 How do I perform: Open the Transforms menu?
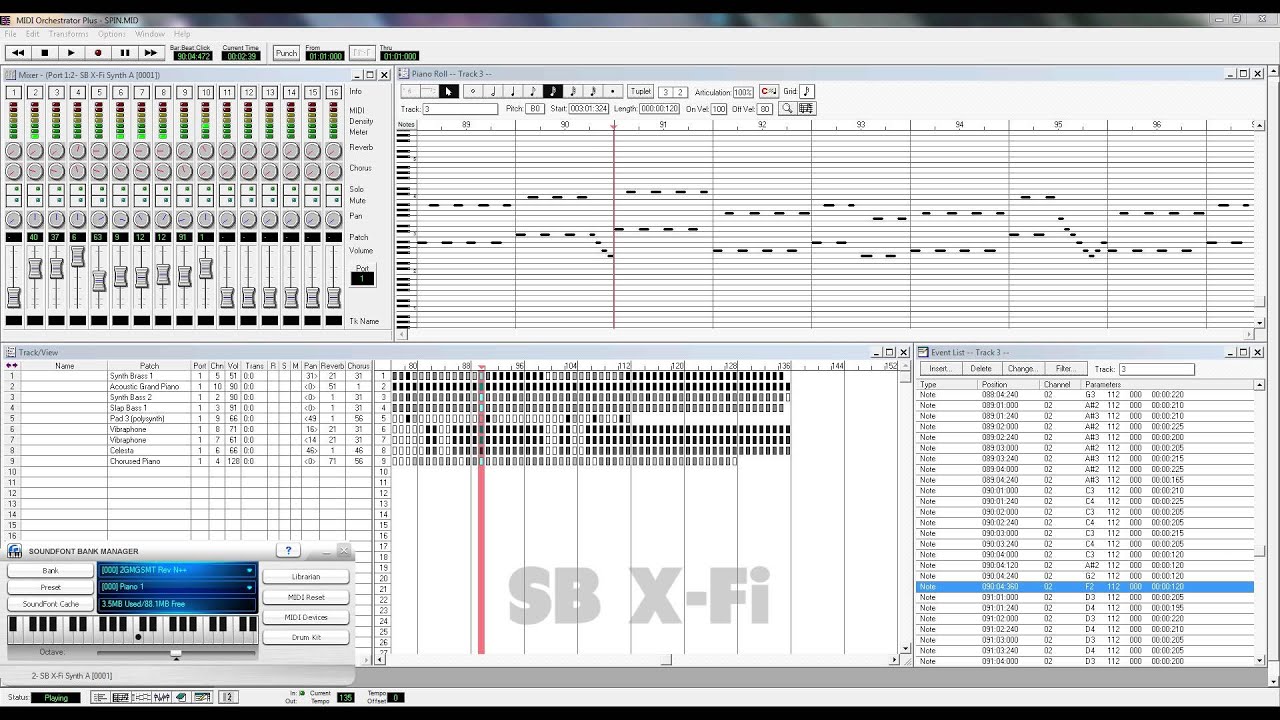click(69, 34)
